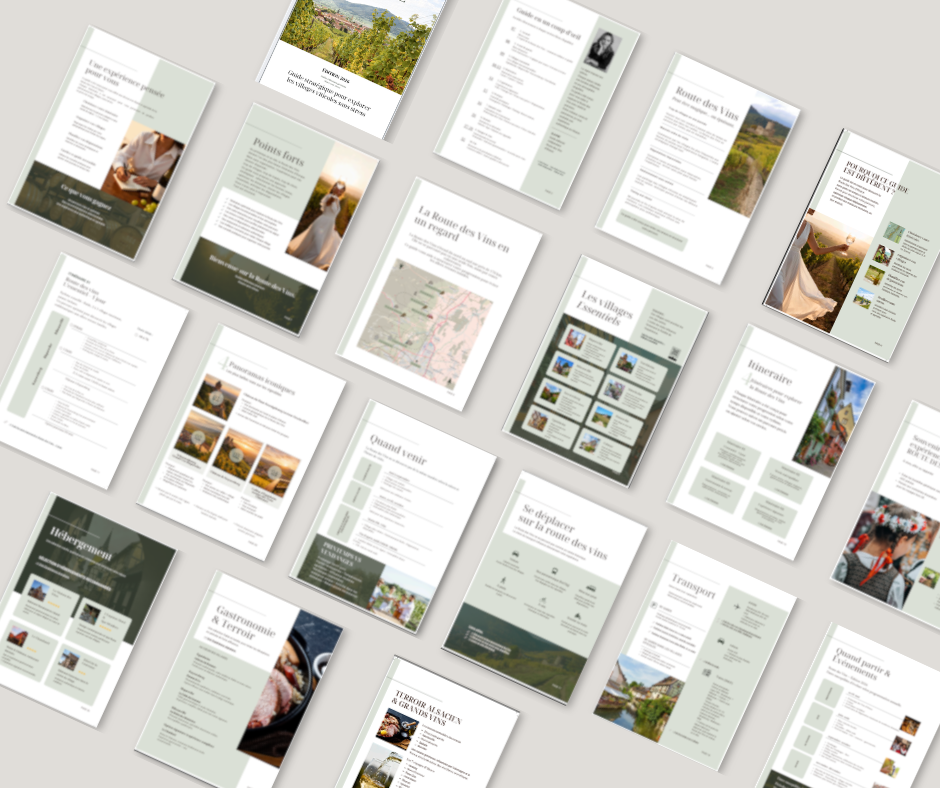Select the "Gastronomie & Terroir" heading
Viewport: 940px width, 788px height.
pyautogui.click(x=243, y=624)
